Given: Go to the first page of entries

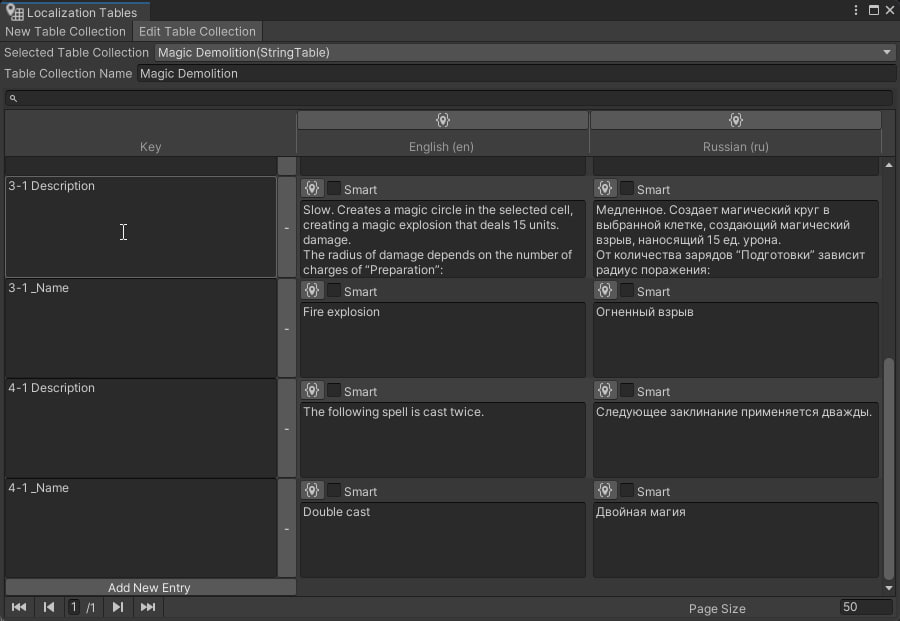Looking at the screenshot, I should (x=18, y=607).
